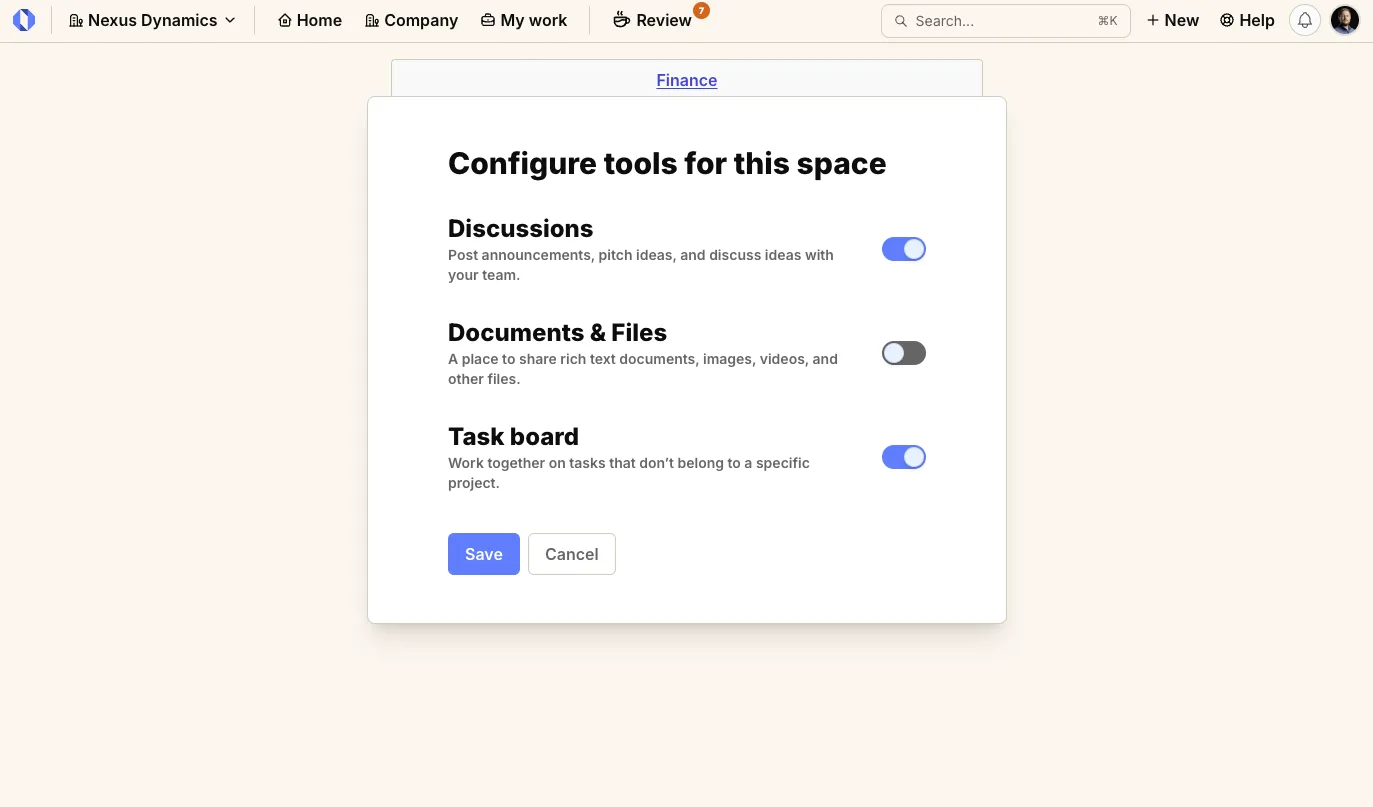Open the user avatar menu
The image size is (1373, 807).
(1344, 19)
